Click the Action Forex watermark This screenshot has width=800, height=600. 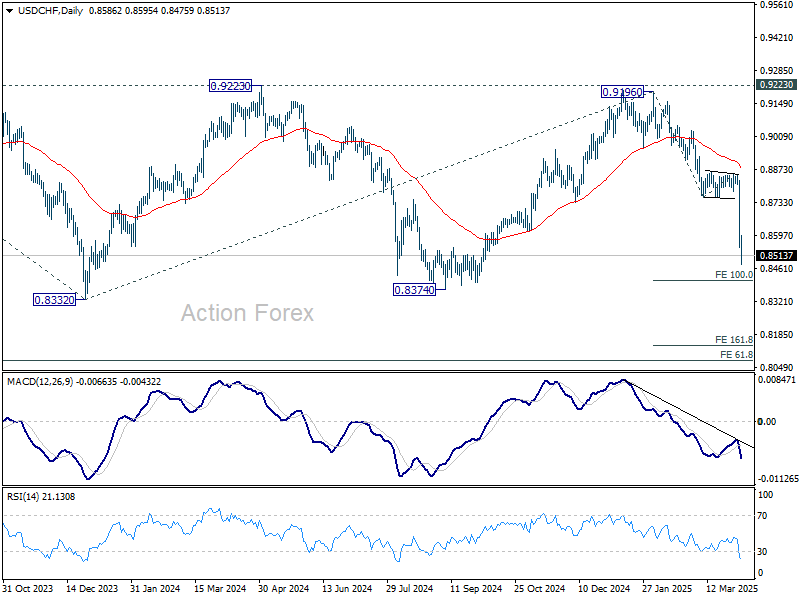point(247,313)
